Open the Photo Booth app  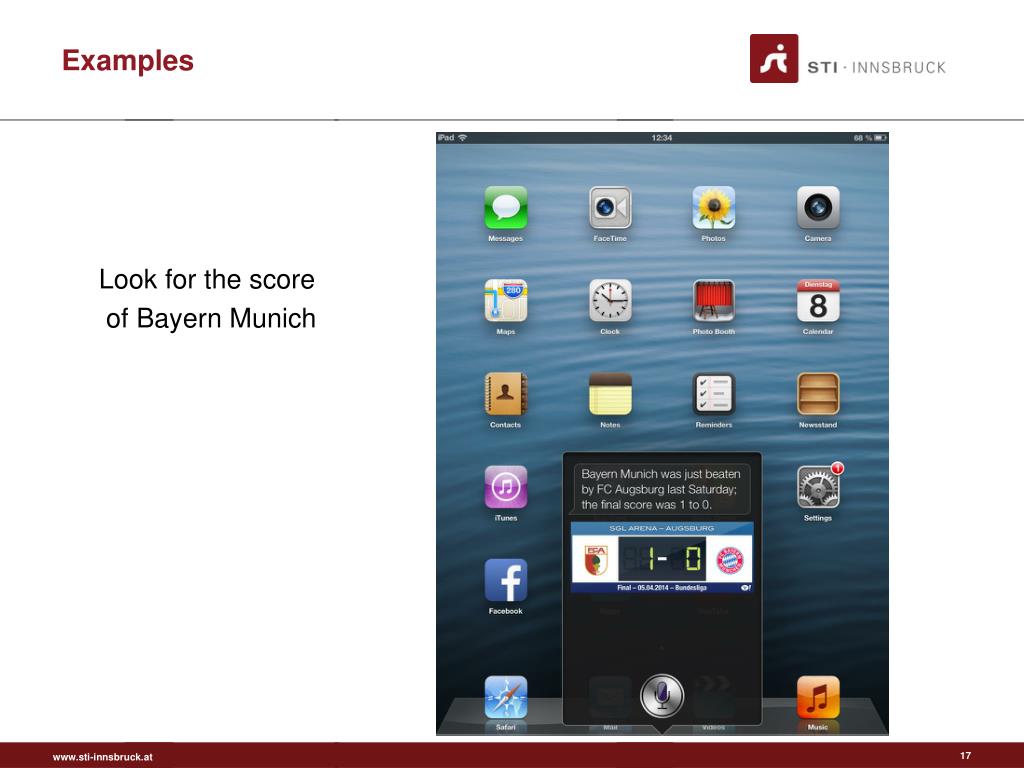(714, 301)
